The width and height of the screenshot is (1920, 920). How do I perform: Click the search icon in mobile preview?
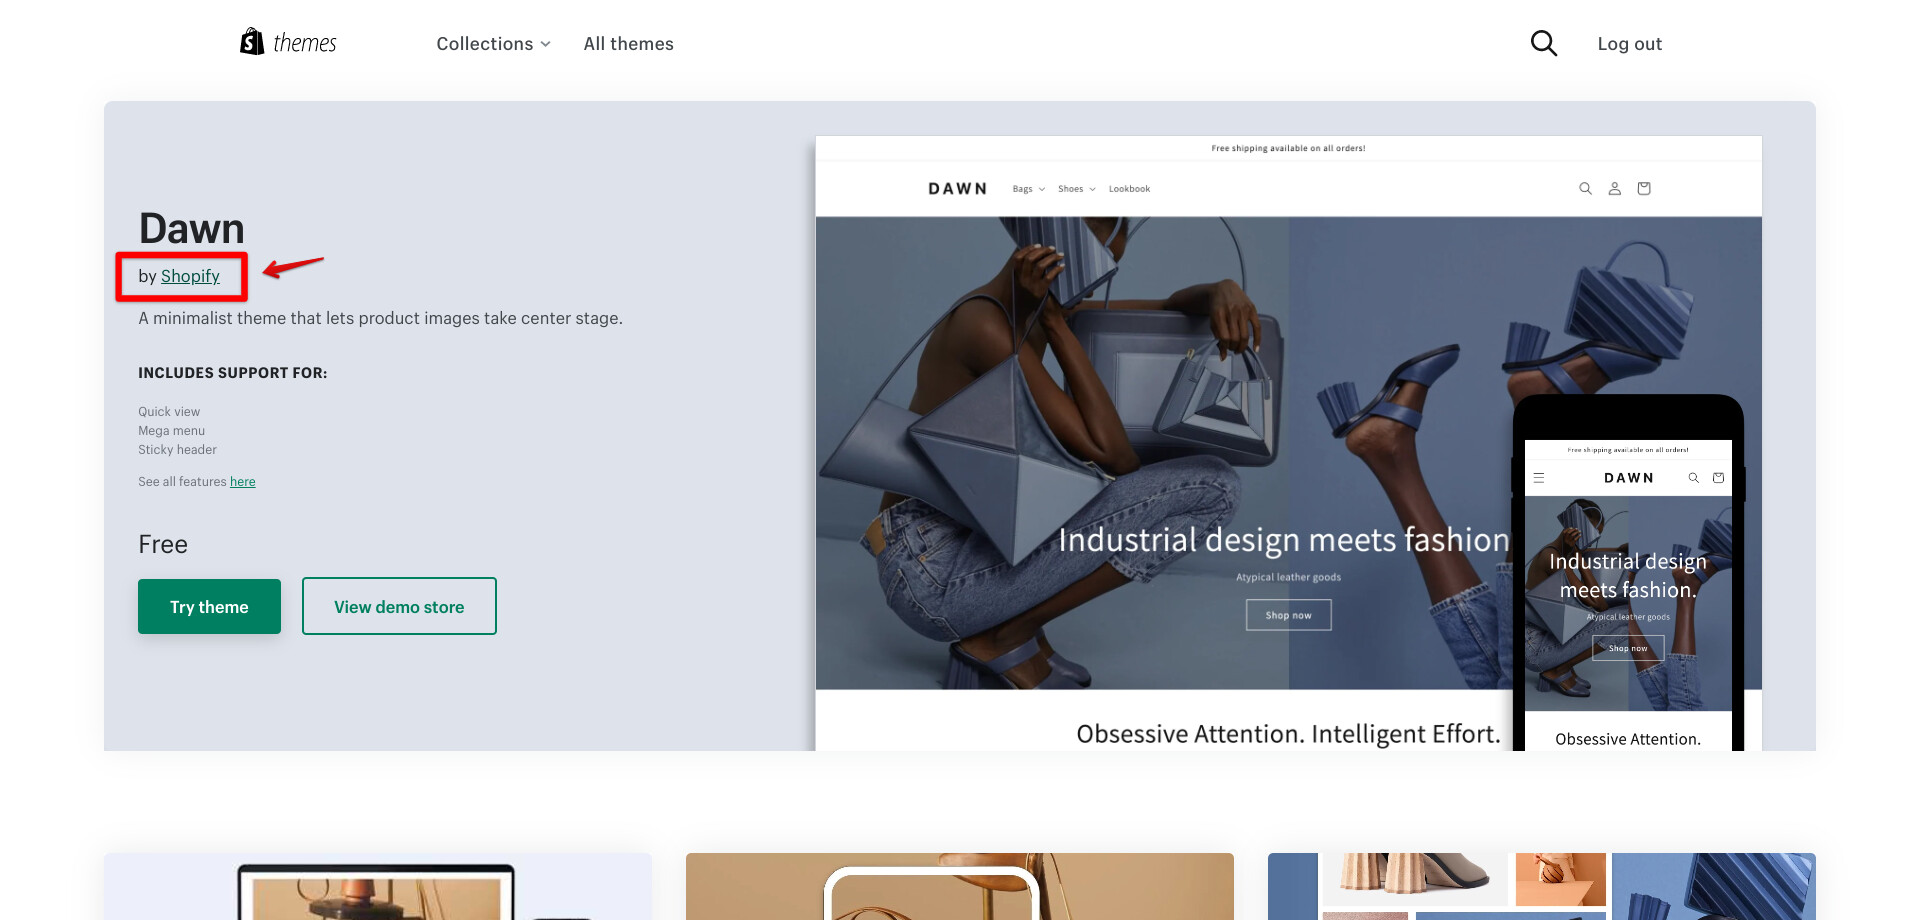(1694, 478)
